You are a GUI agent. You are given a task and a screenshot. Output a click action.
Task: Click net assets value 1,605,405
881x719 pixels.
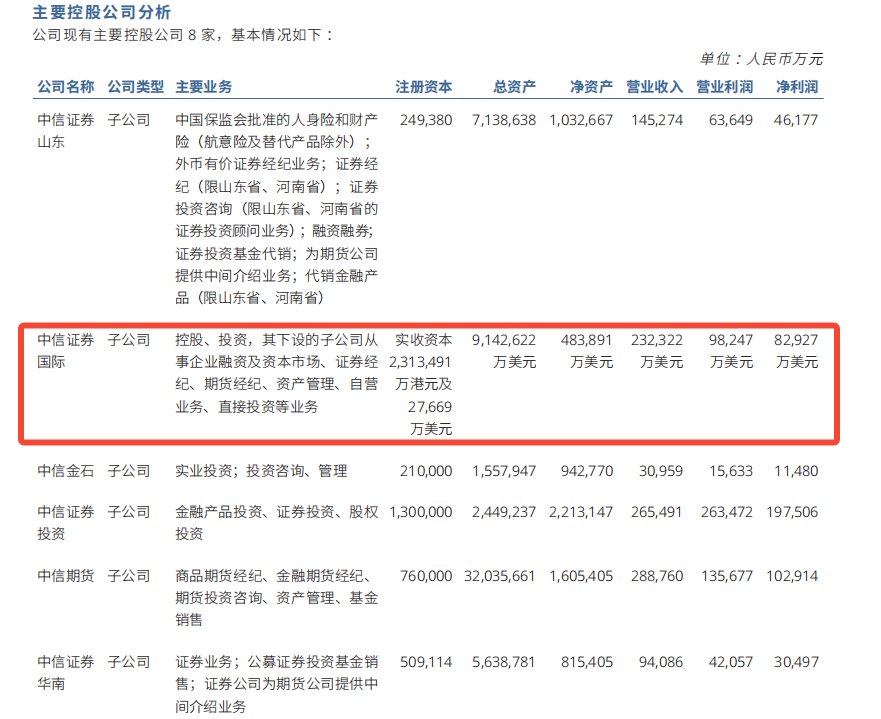click(581, 576)
